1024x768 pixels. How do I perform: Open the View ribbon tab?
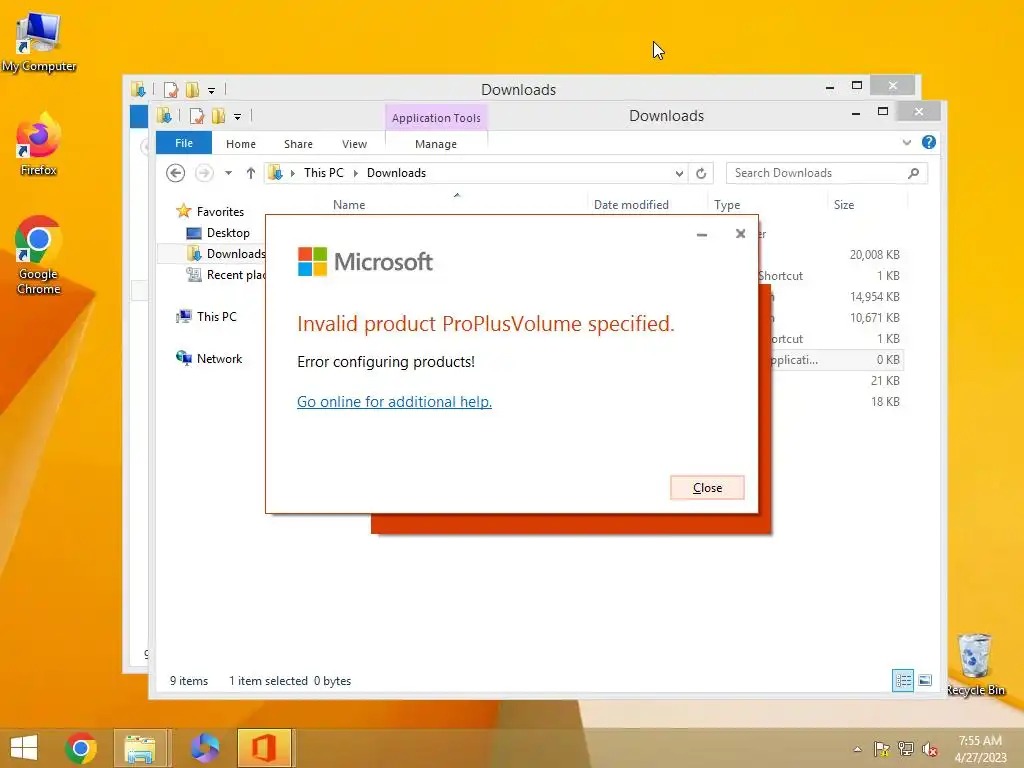coord(355,144)
